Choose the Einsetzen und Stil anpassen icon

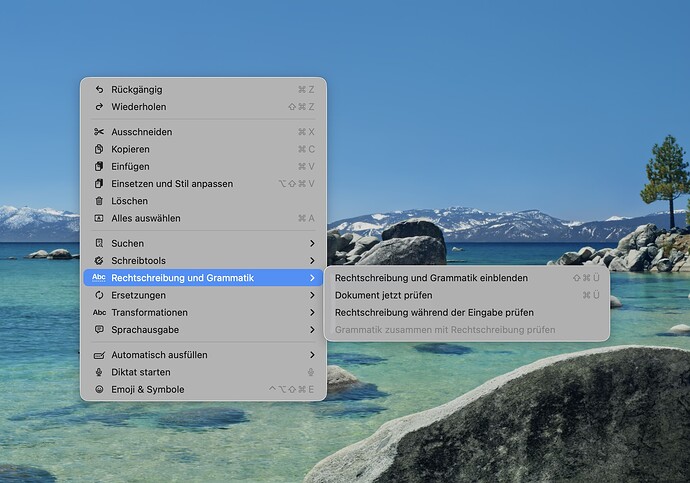[99, 183]
